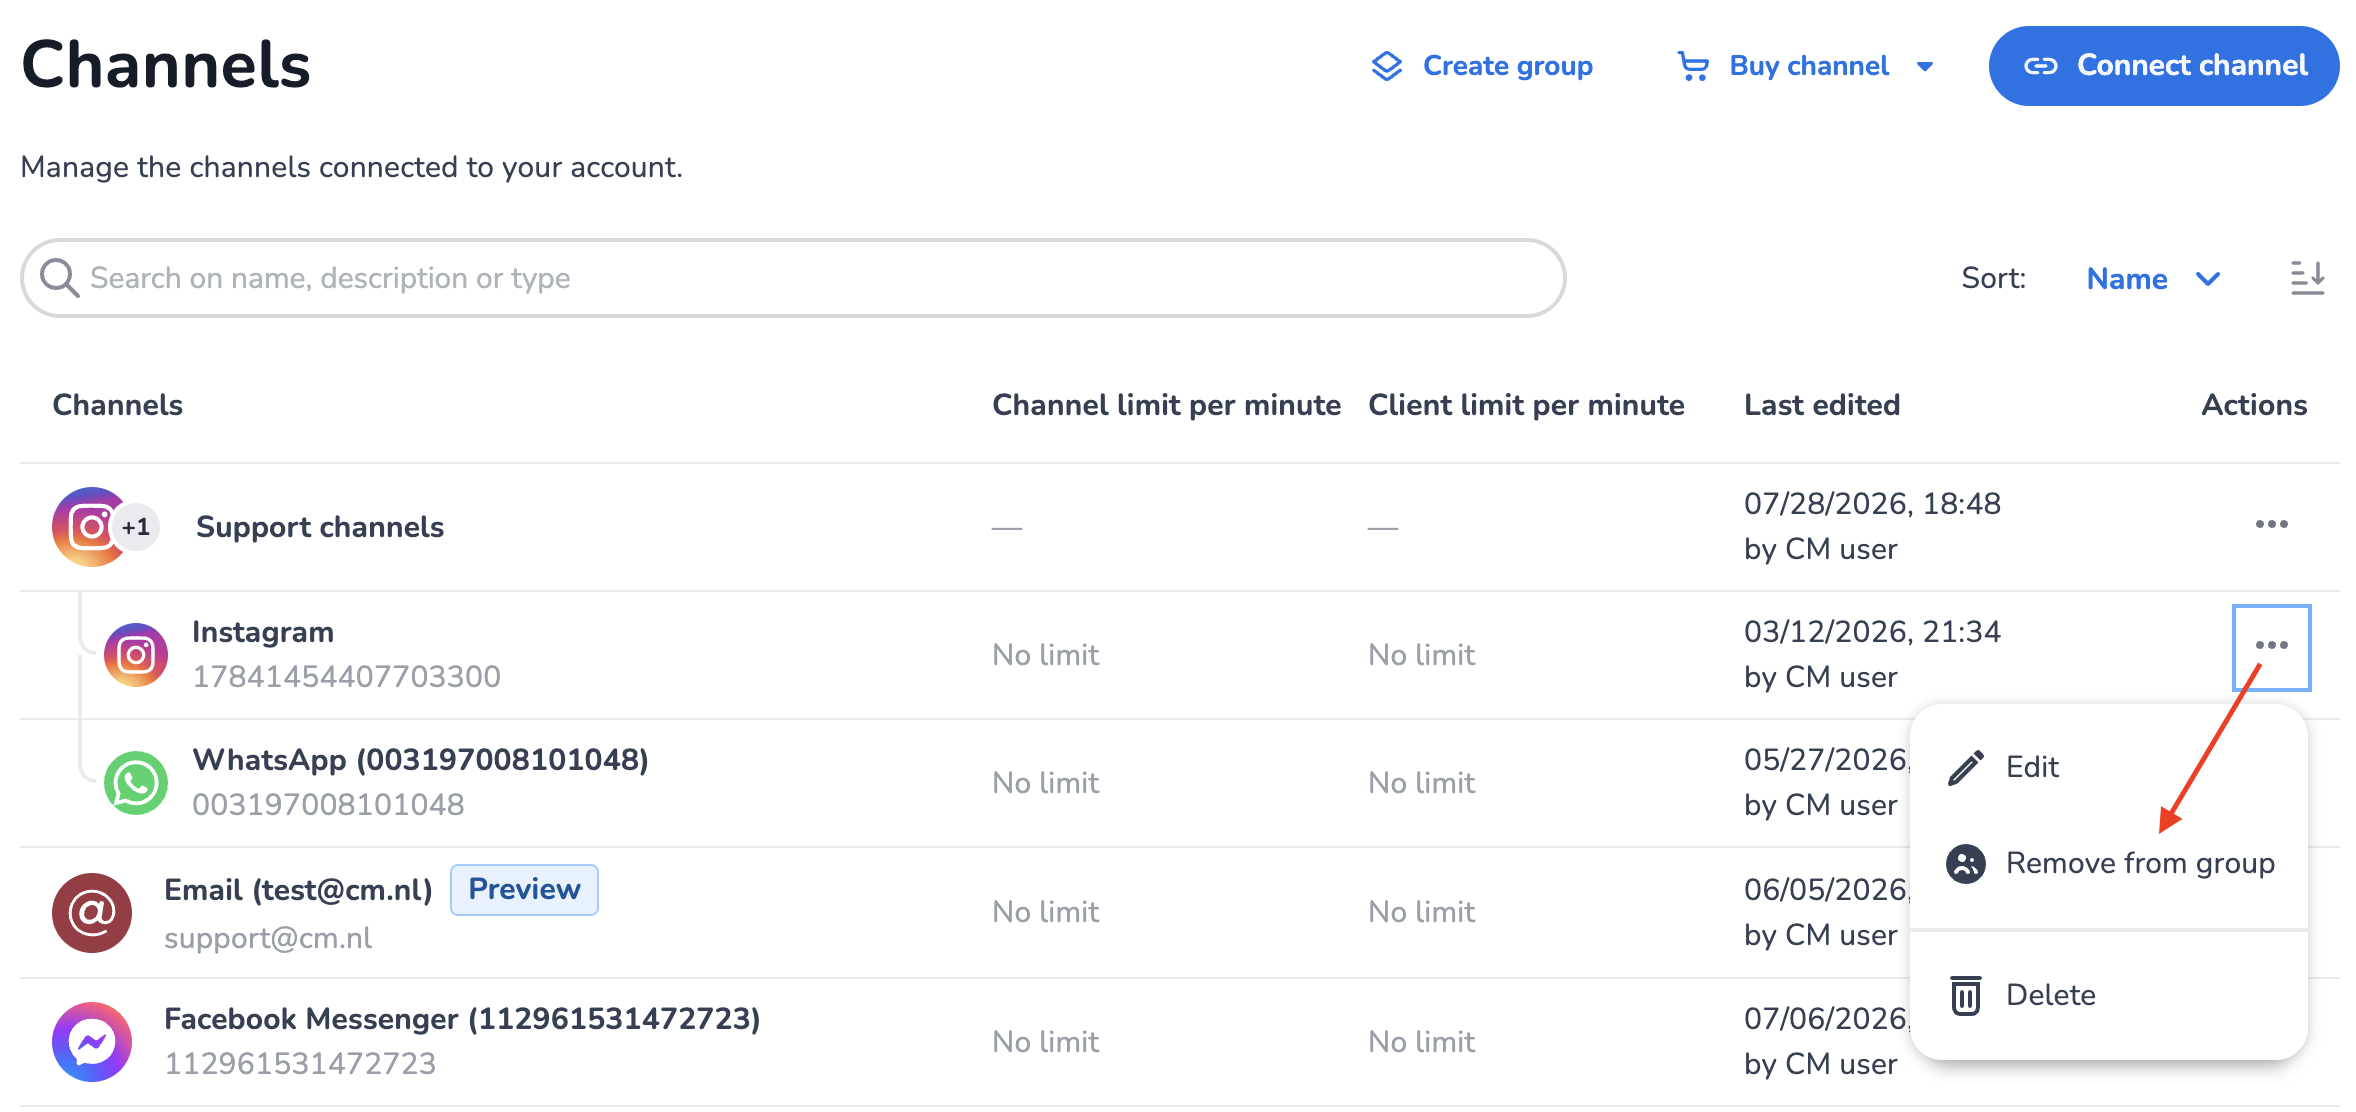Screen dimensions: 2356x1112
Task: Click the Instagram ID 17841454407703300
Action: [346, 677]
